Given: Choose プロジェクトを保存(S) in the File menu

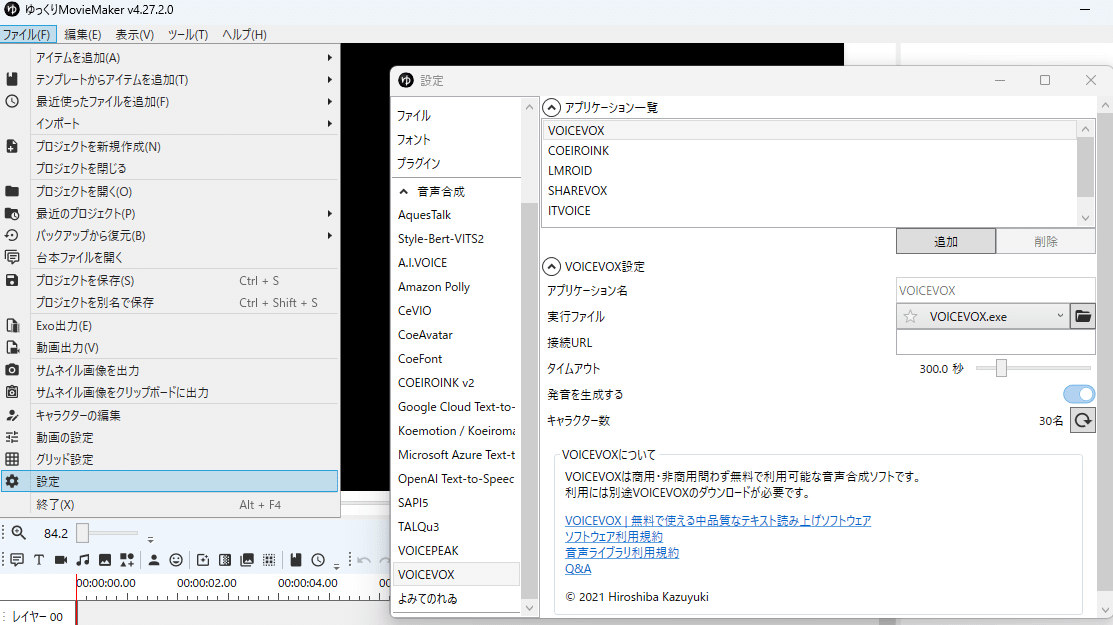Looking at the screenshot, I should point(169,280).
